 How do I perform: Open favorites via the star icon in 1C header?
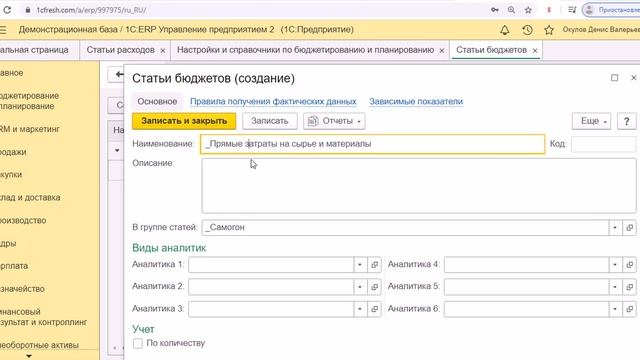click(549, 30)
